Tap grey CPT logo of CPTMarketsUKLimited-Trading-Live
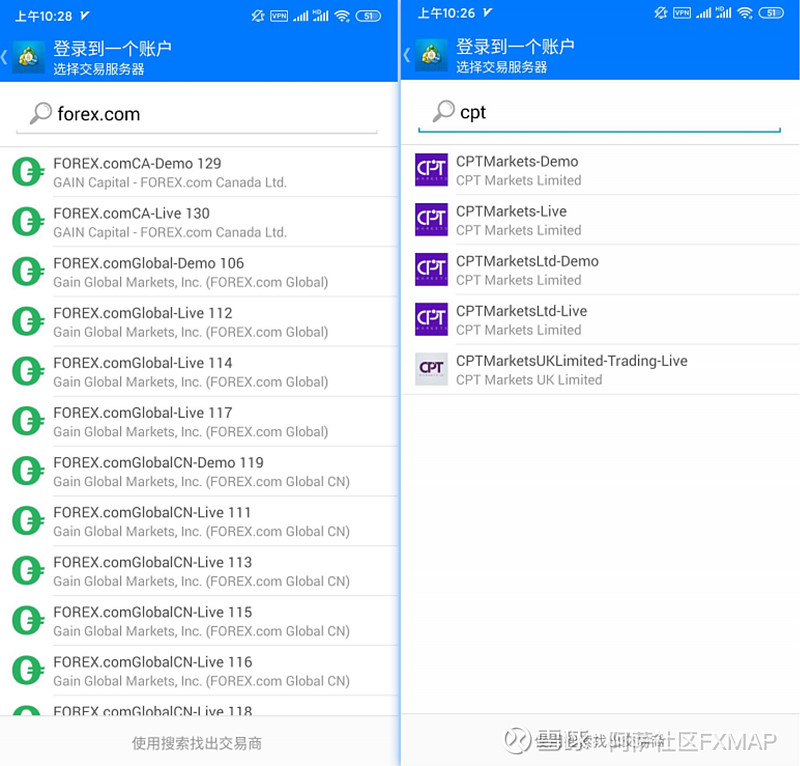Screen dimensions: 800x766 click(x=431, y=369)
